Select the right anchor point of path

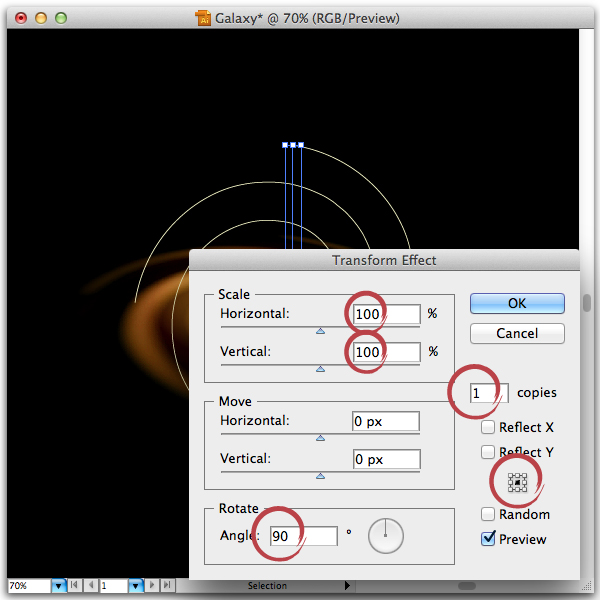(x=301, y=145)
